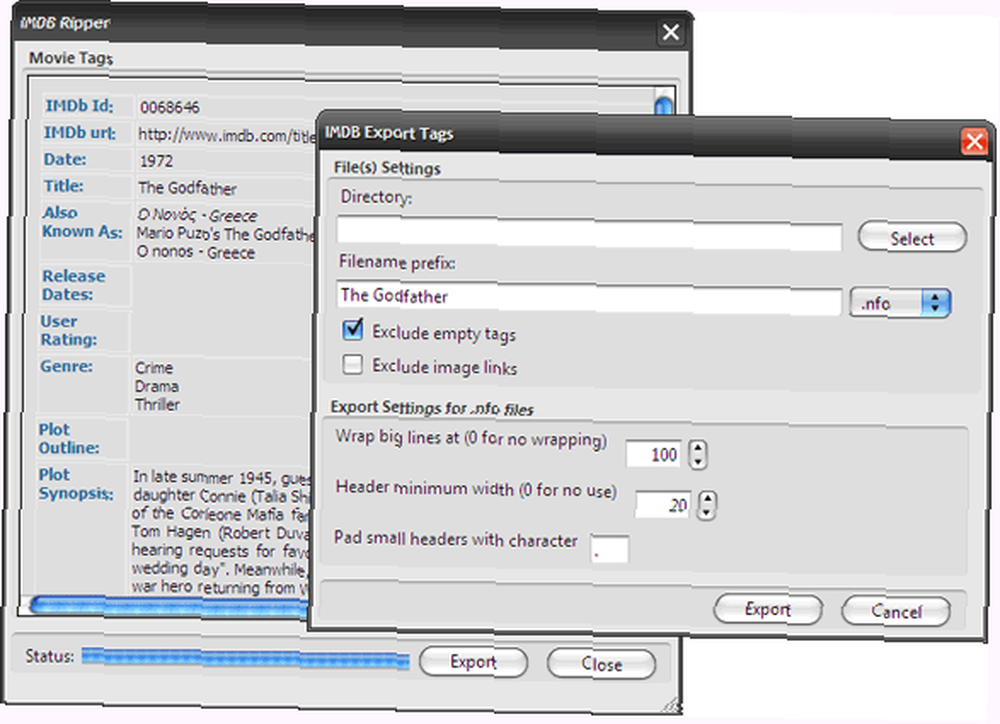This screenshot has width=1000, height=724.
Task: Click the Also Known As label
Action: click(x=82, y=222)
